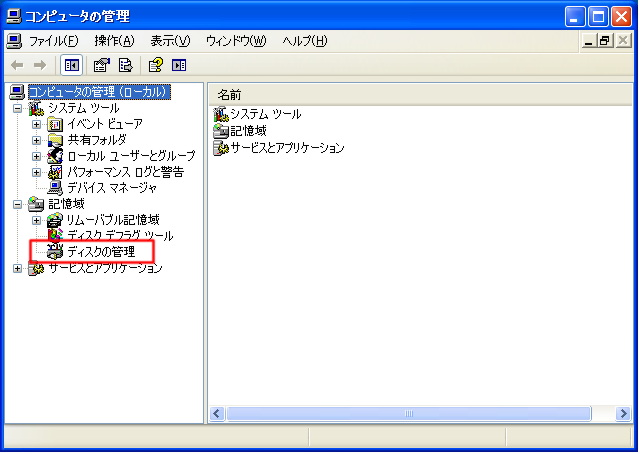Expand サービスとアプリケーション tree node
This screenshot has height=454, width=640.
coord(17,269)
